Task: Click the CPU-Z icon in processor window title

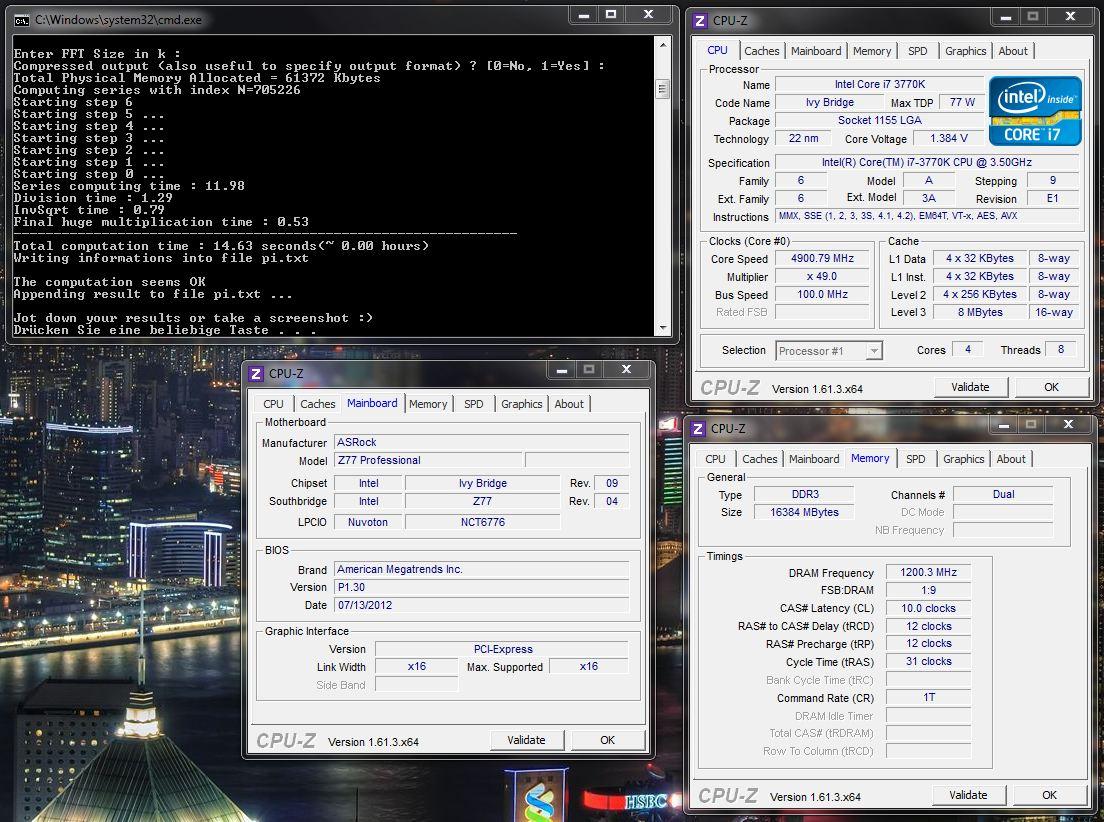Action: [x=700, y=20]
